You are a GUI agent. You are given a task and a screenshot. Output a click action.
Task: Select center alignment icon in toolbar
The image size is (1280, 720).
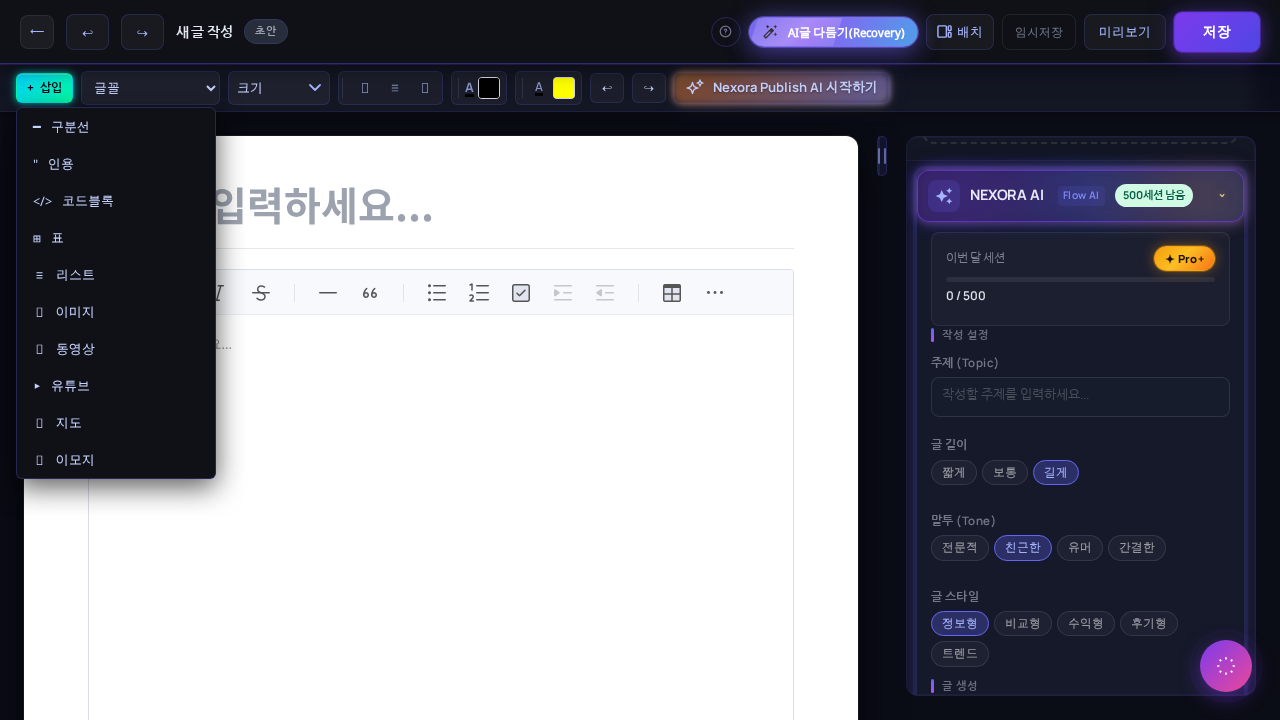395,88
